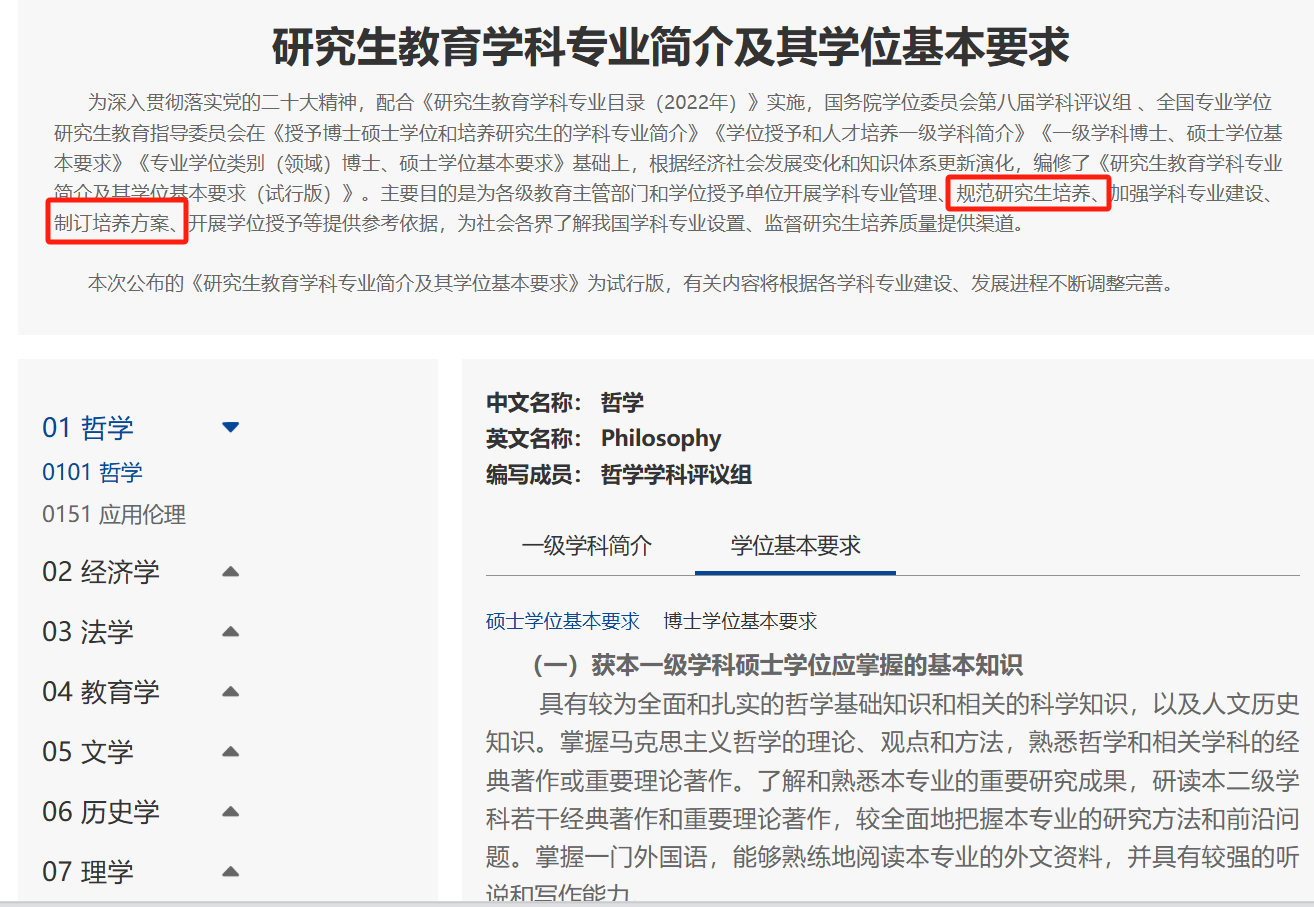Click the 硕士学位基本要求 link
1314x907 pixels.
pos(563,621)
